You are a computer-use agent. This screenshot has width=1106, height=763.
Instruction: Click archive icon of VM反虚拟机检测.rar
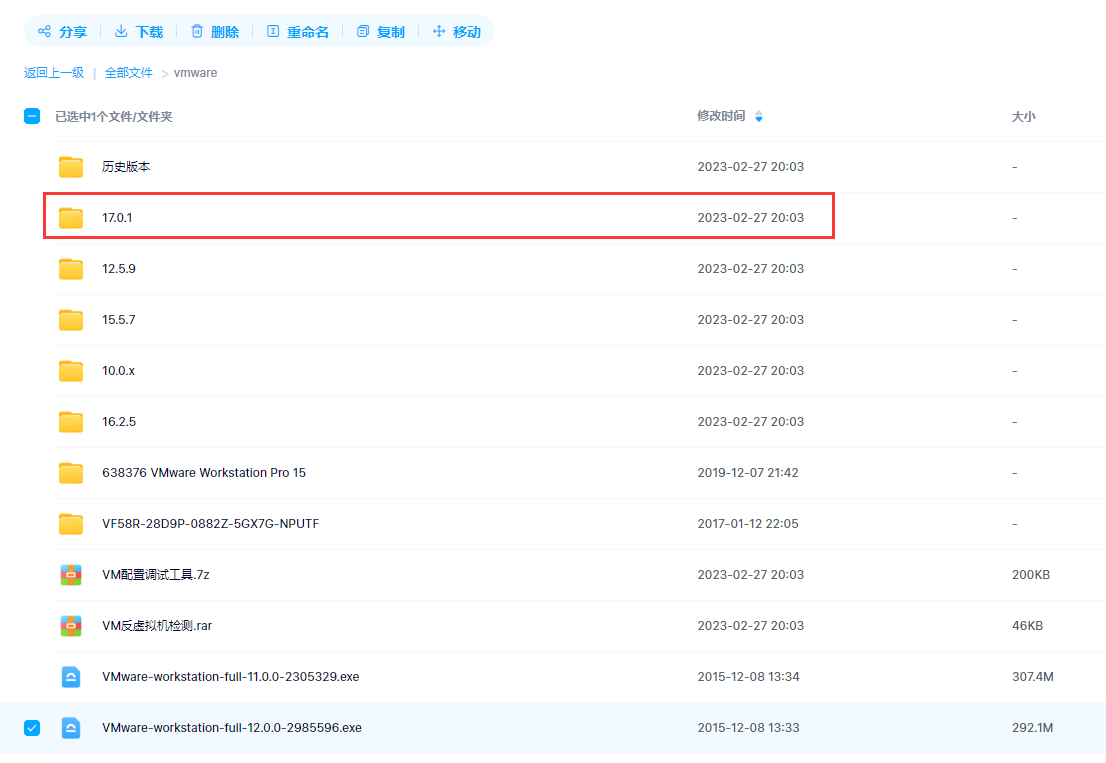point(71,625)
